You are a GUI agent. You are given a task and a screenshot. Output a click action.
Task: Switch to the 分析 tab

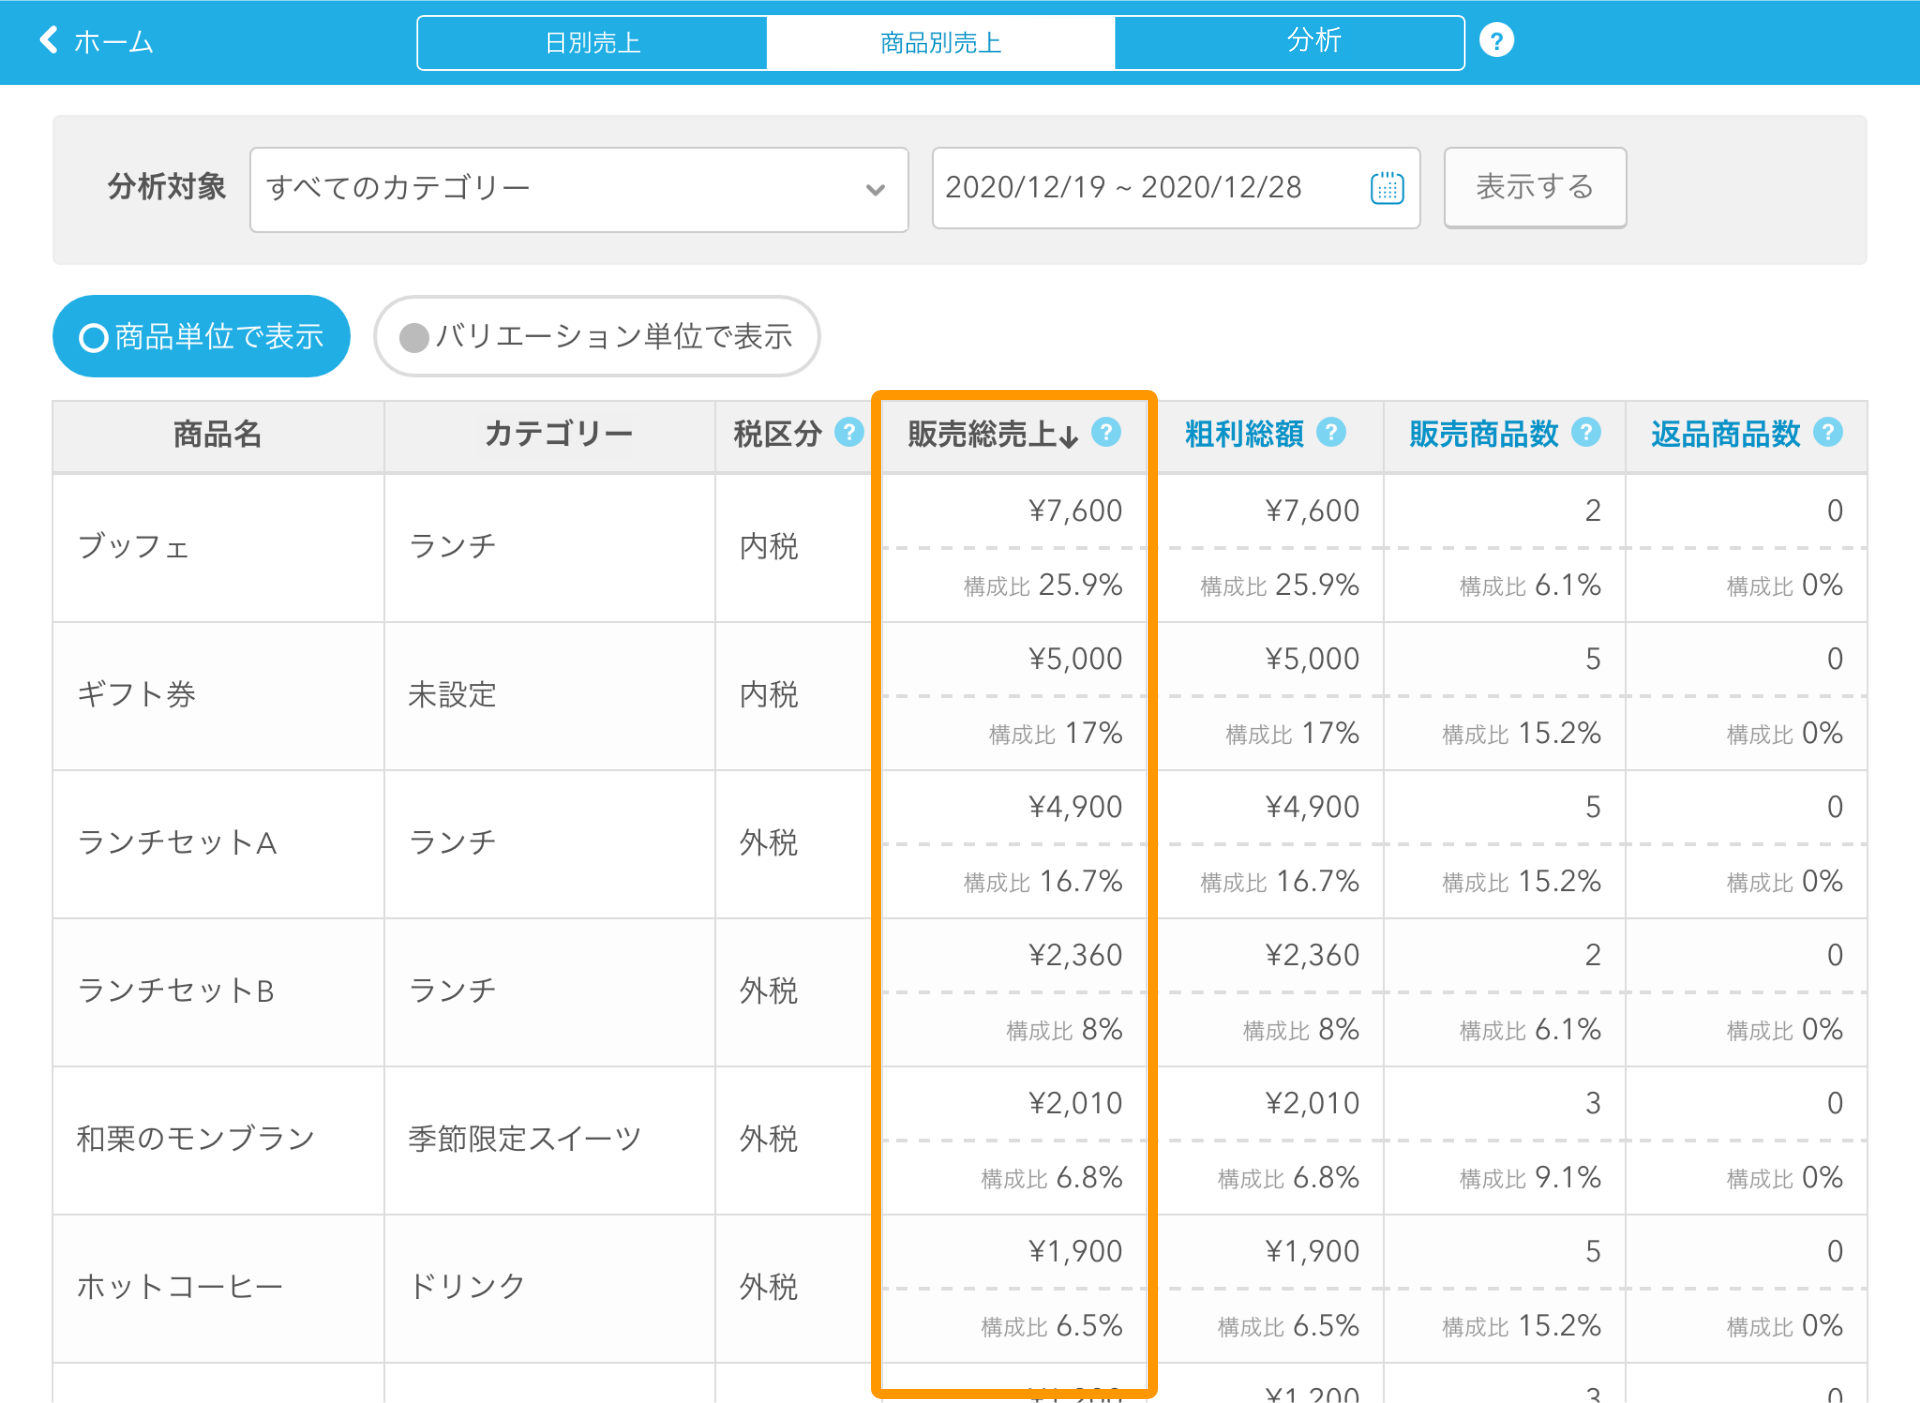(x=1290, y=42)
